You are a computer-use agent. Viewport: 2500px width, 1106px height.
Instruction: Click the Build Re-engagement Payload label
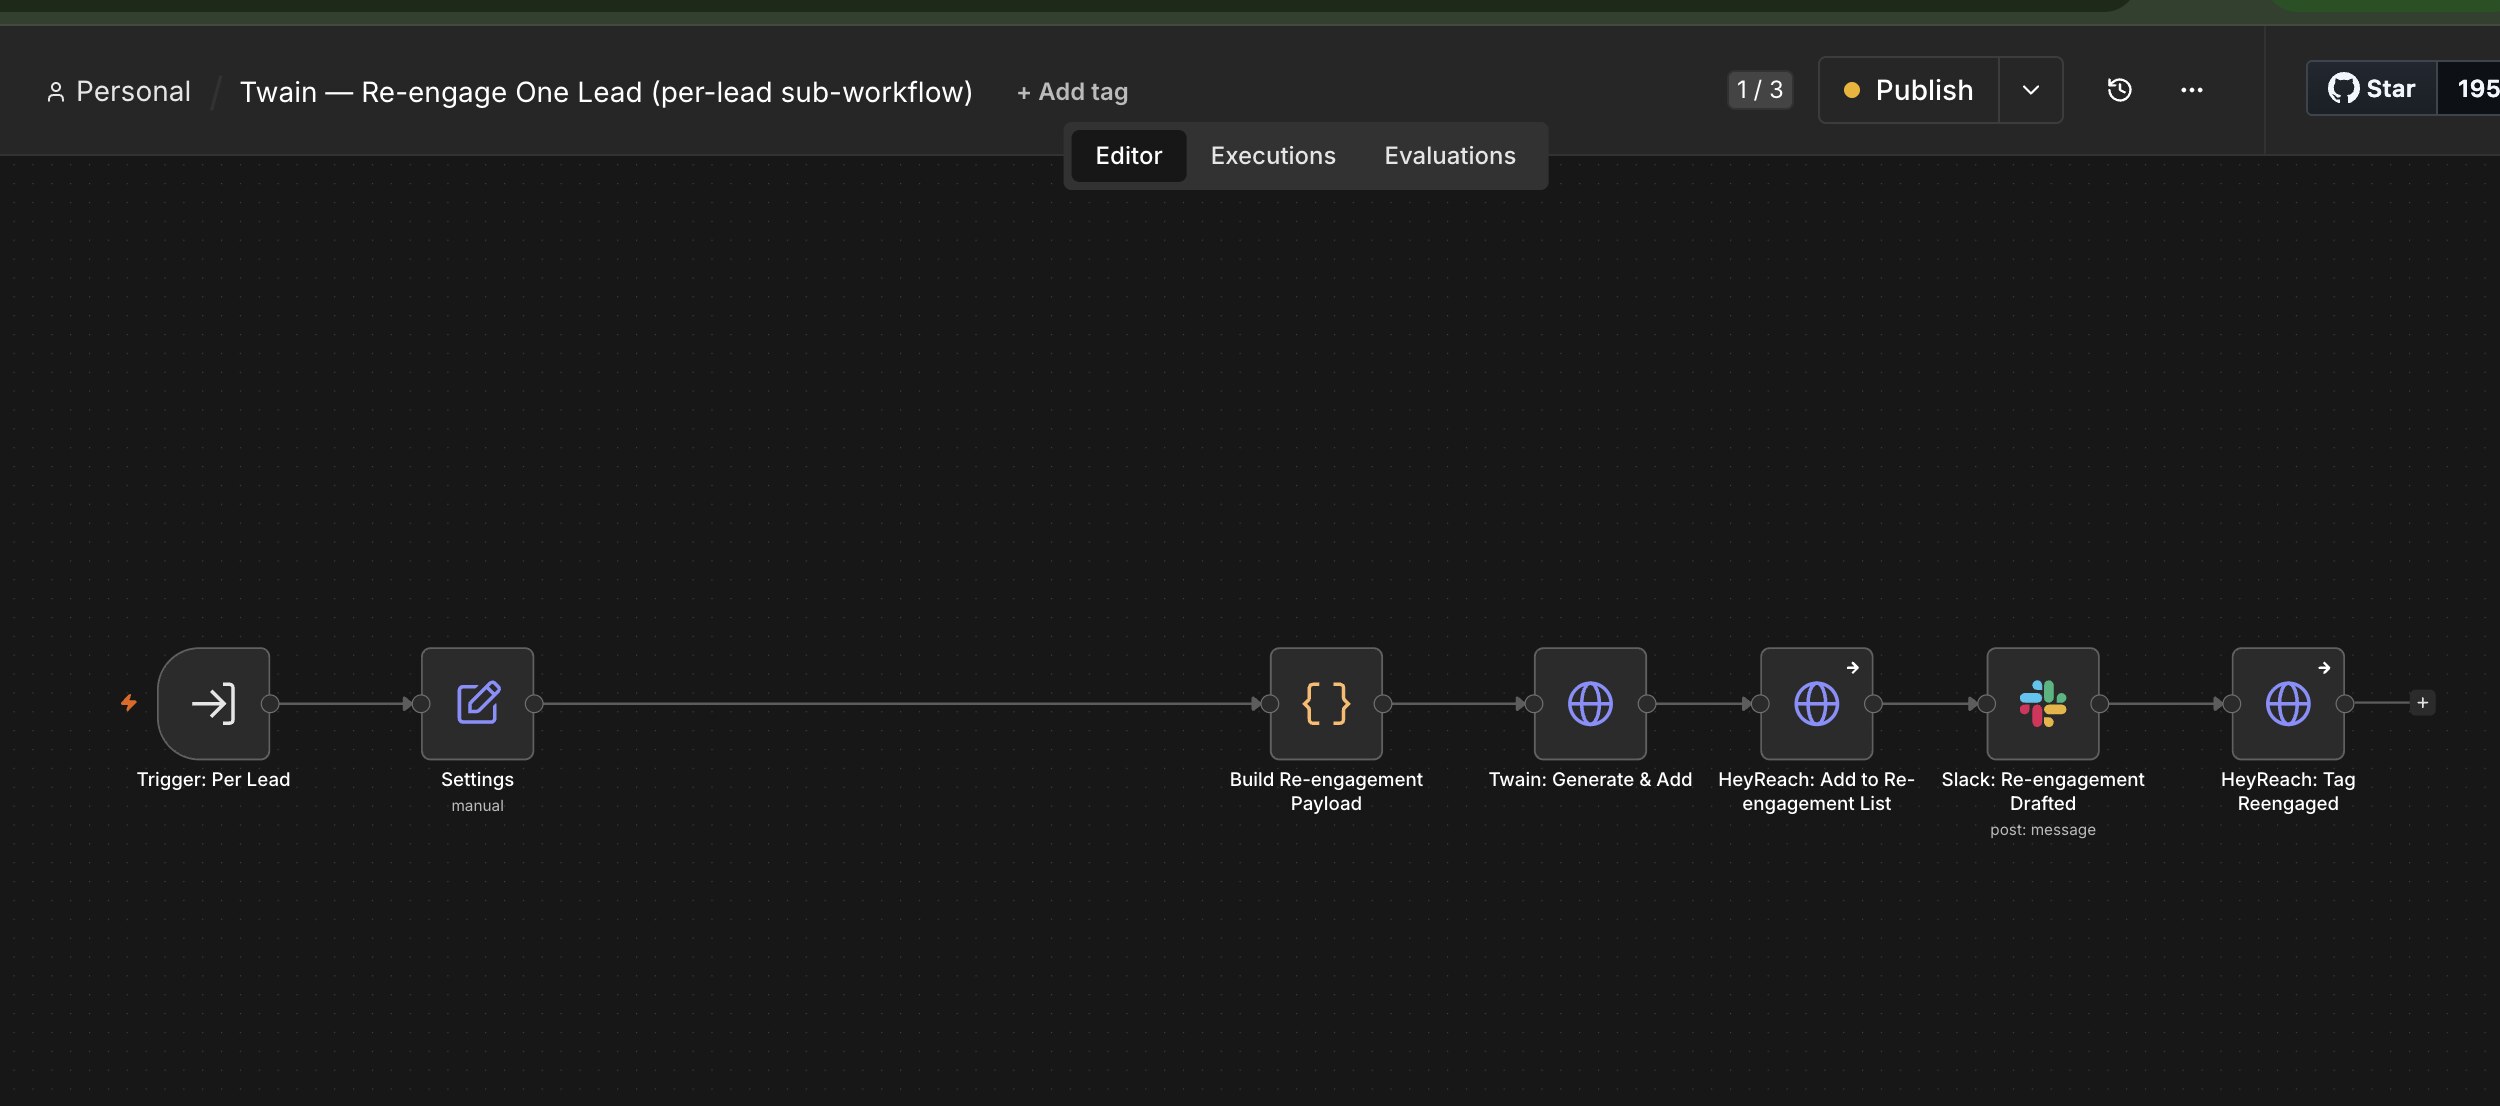pyautogui.click(x=1326, y=791)
